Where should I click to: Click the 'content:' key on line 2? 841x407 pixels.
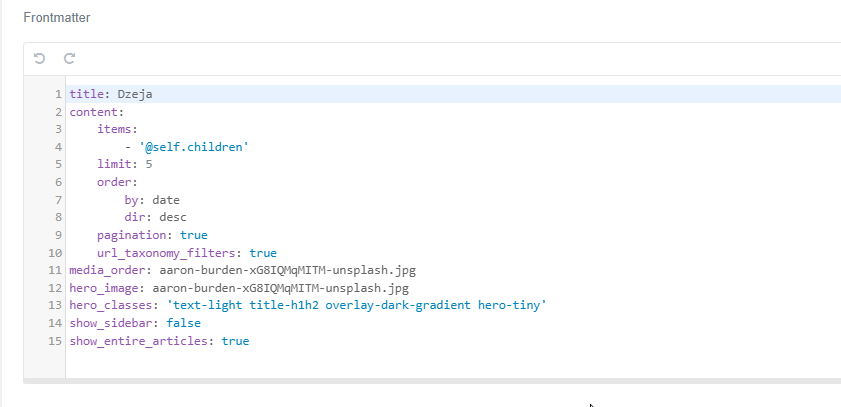[x=97, y=112]
